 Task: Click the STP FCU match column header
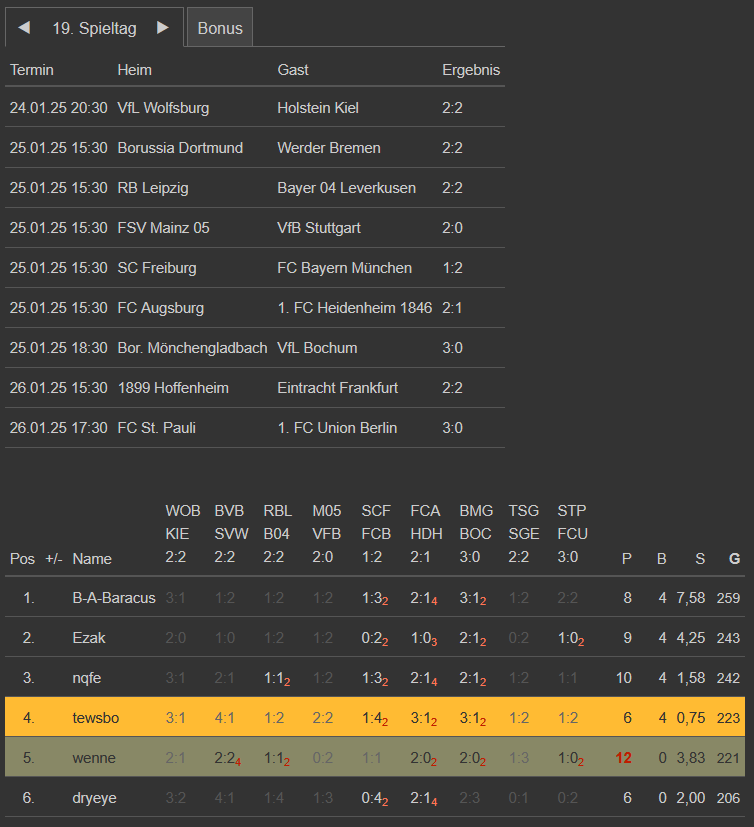572,535
